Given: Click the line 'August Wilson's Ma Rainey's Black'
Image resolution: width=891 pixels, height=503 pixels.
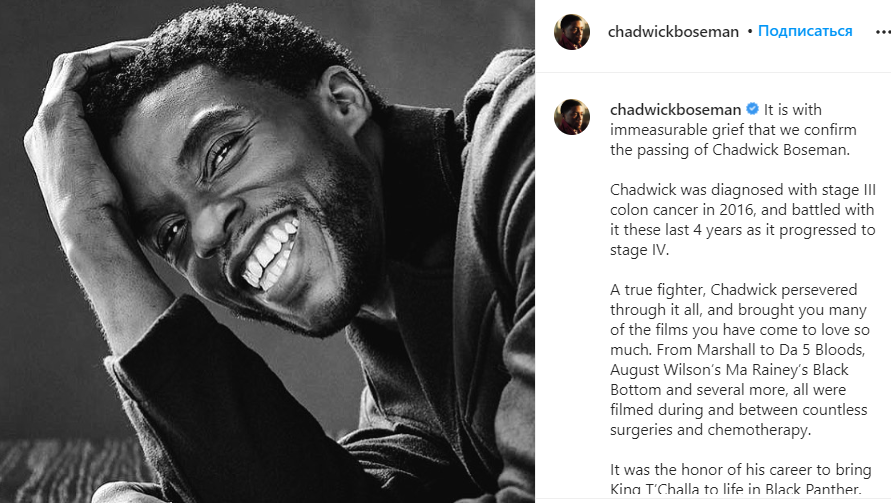Looking at the screenshot, I should point(729,369).
